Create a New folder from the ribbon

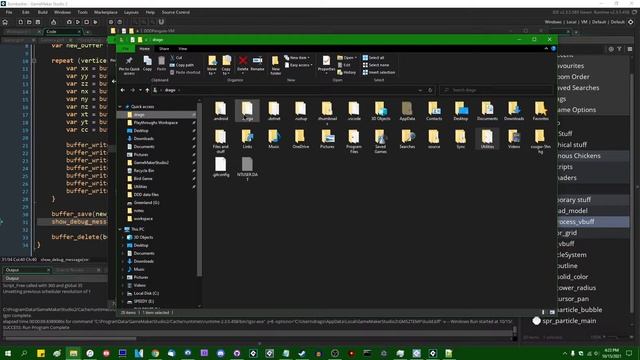pos(276,65)
